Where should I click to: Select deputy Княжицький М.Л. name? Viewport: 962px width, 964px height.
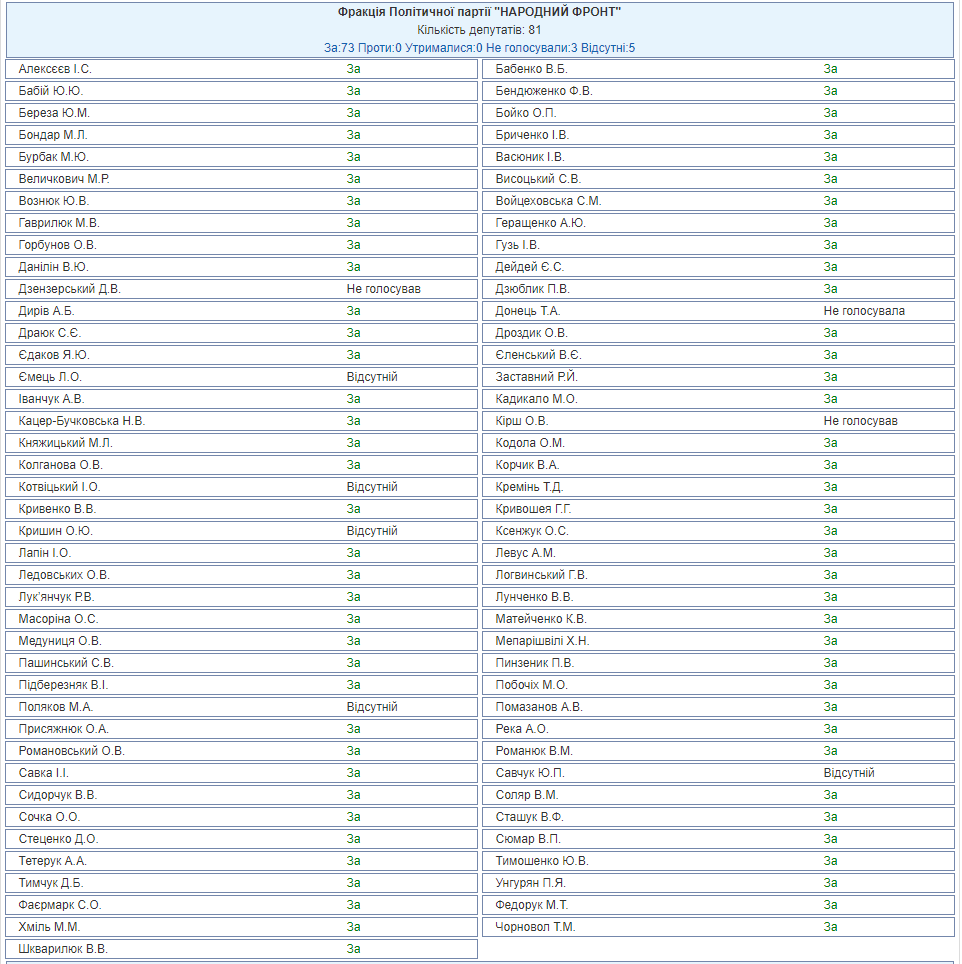pos(66,443)
